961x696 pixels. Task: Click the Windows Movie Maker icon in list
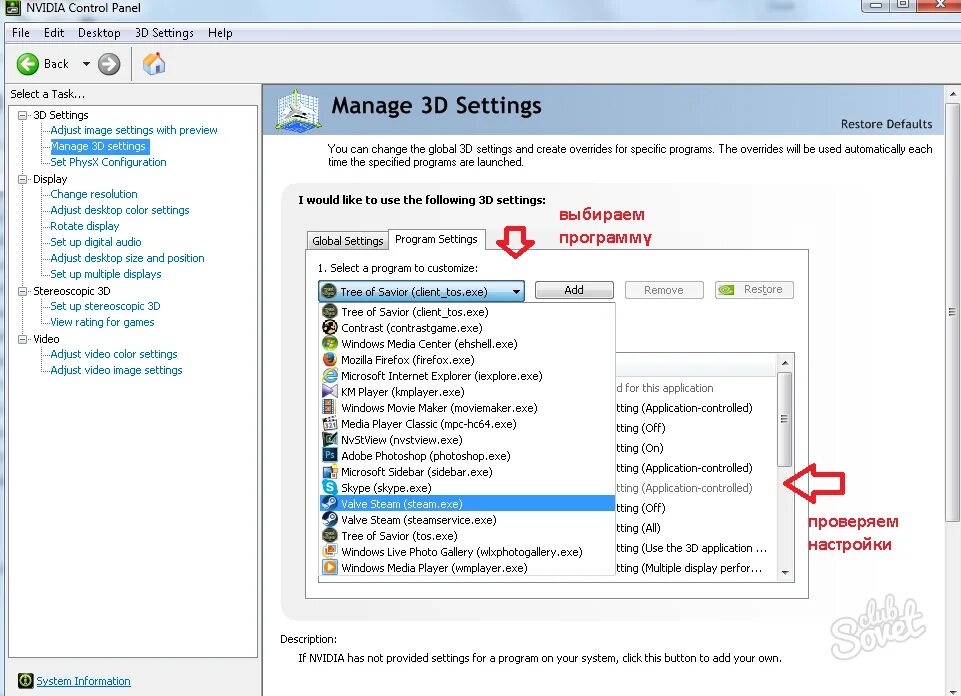pos(330,407)
